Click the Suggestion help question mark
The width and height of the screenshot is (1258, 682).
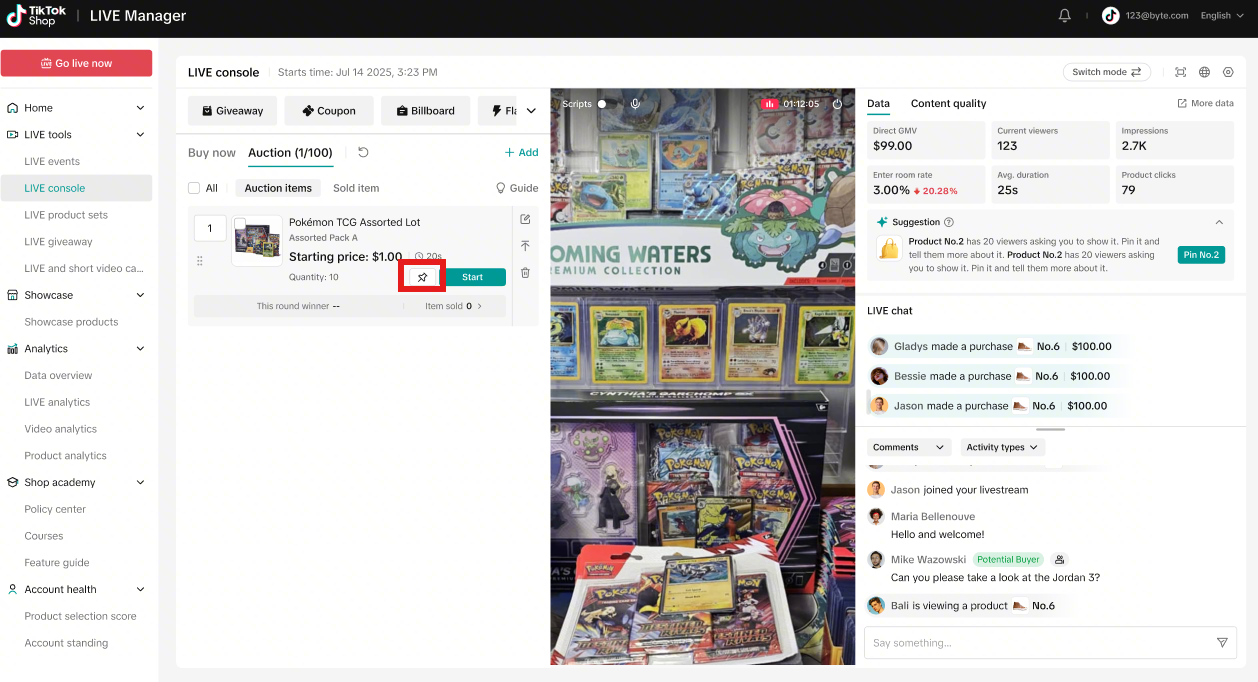click(949, 222)
